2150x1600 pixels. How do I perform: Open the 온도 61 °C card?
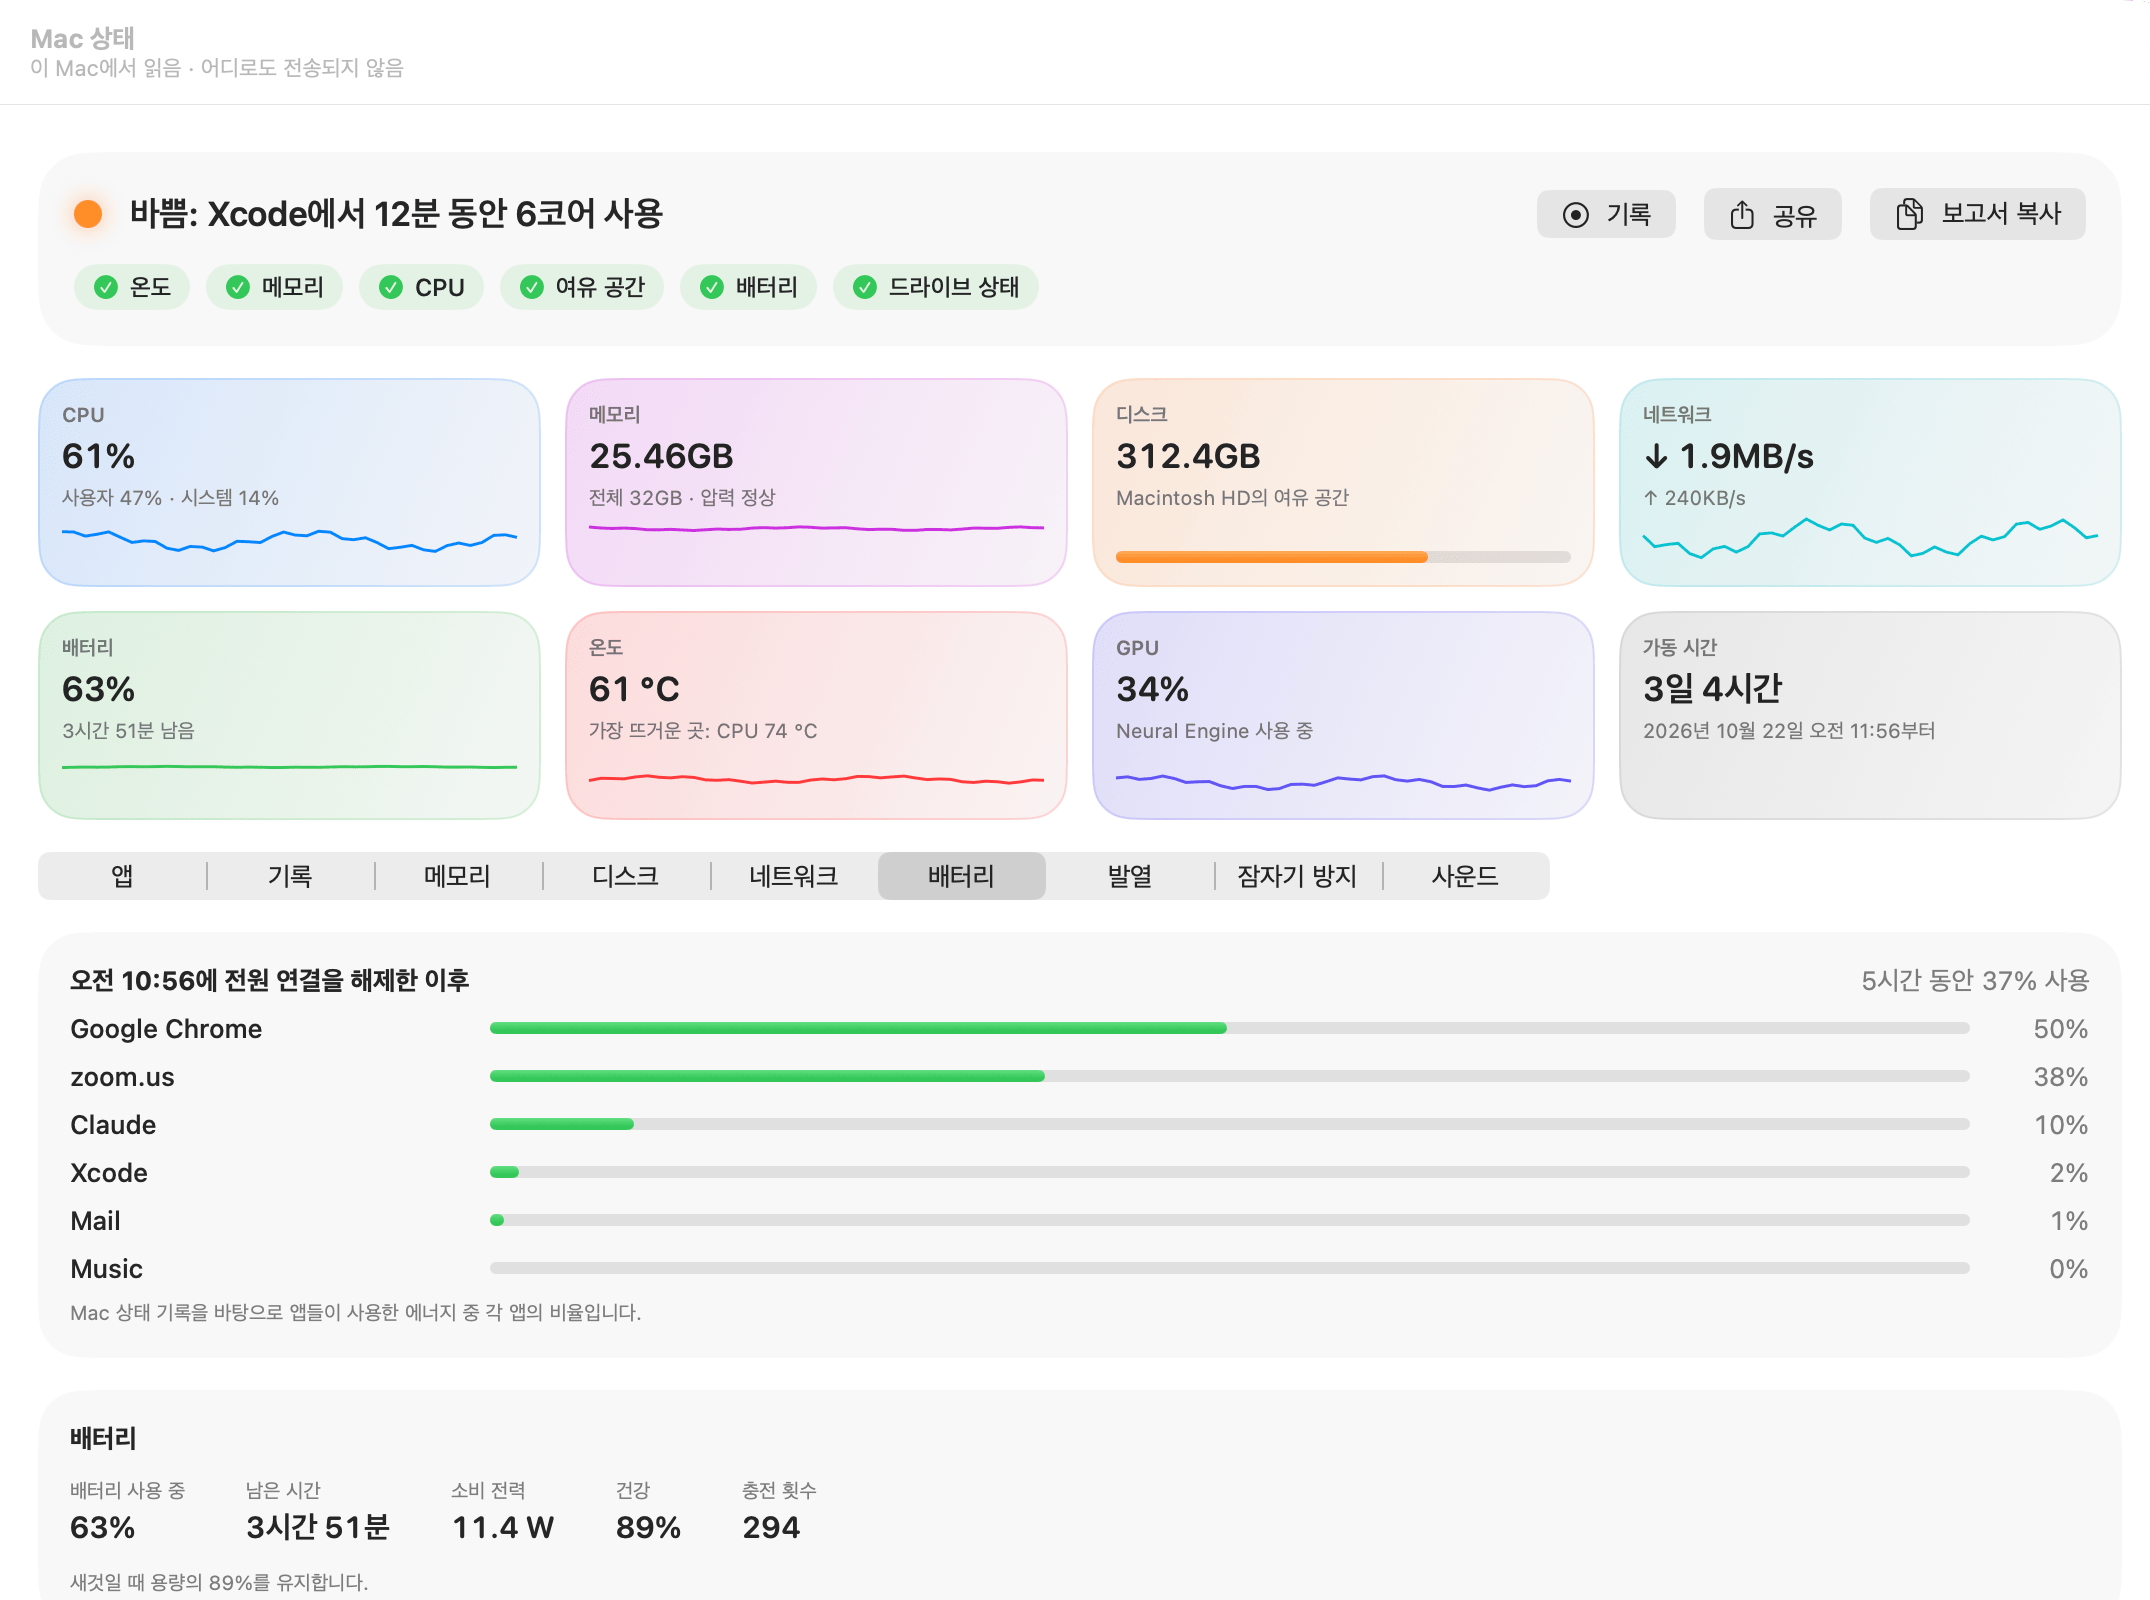pos(816,715)
